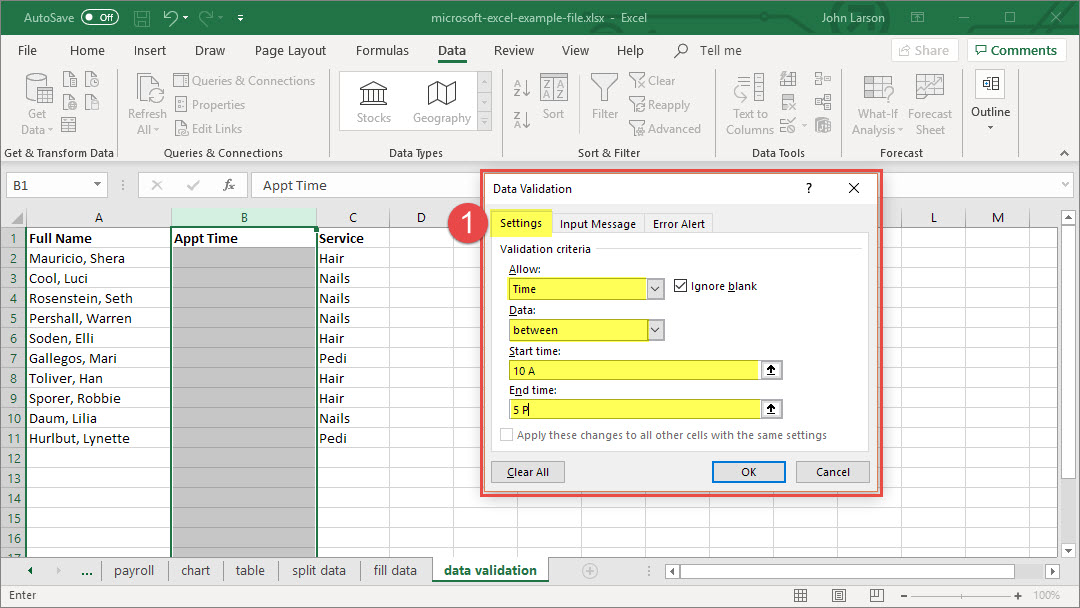Open the Forecast Sheet tool
This screenshot has width=1080, height=608.
coord(929,90)
